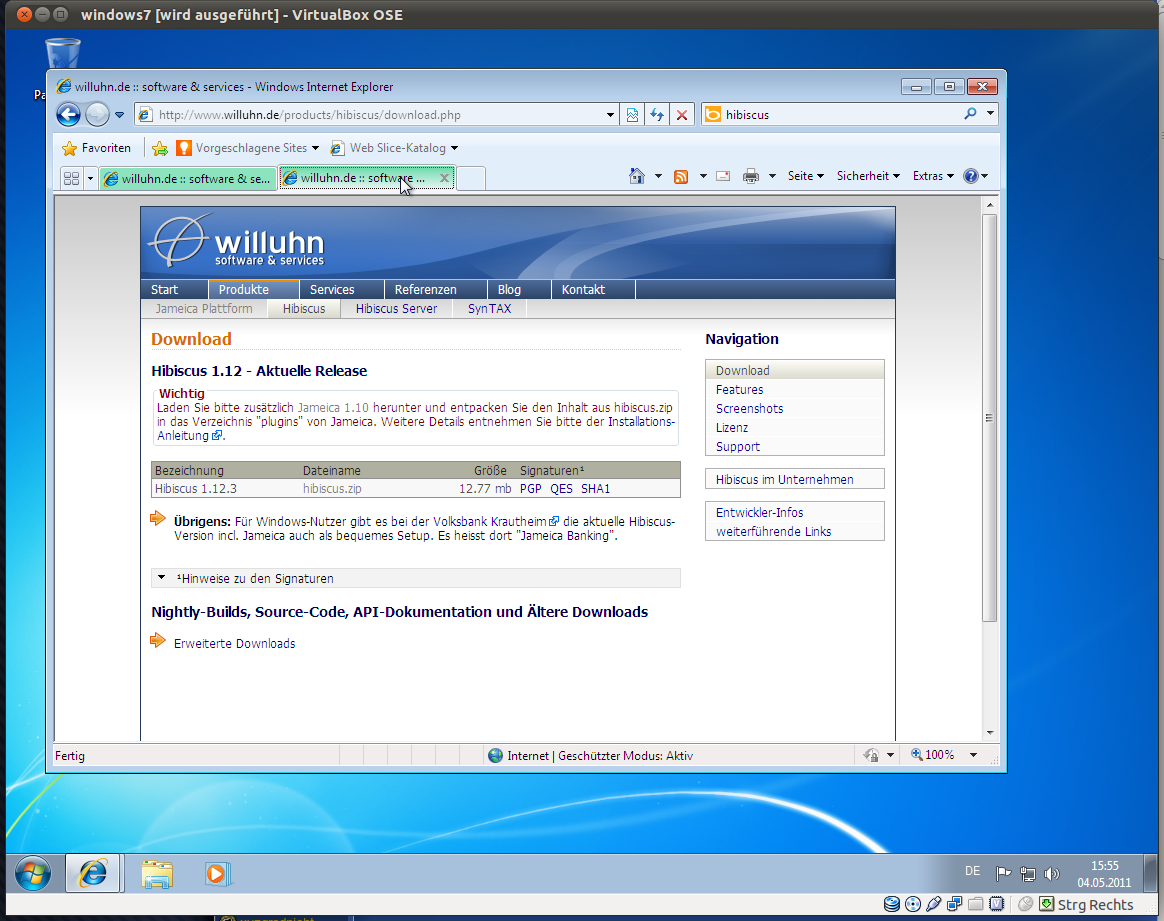1164x921 pixels.
Task: Click the orange RSS feeds icon
Action: (x=681, y=176)
